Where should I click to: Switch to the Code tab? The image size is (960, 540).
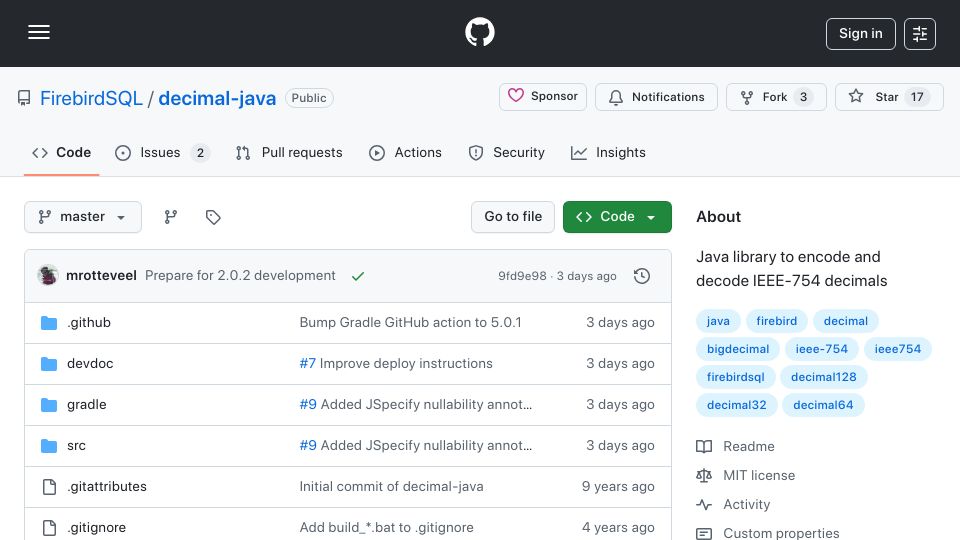(x=61, y=152)
